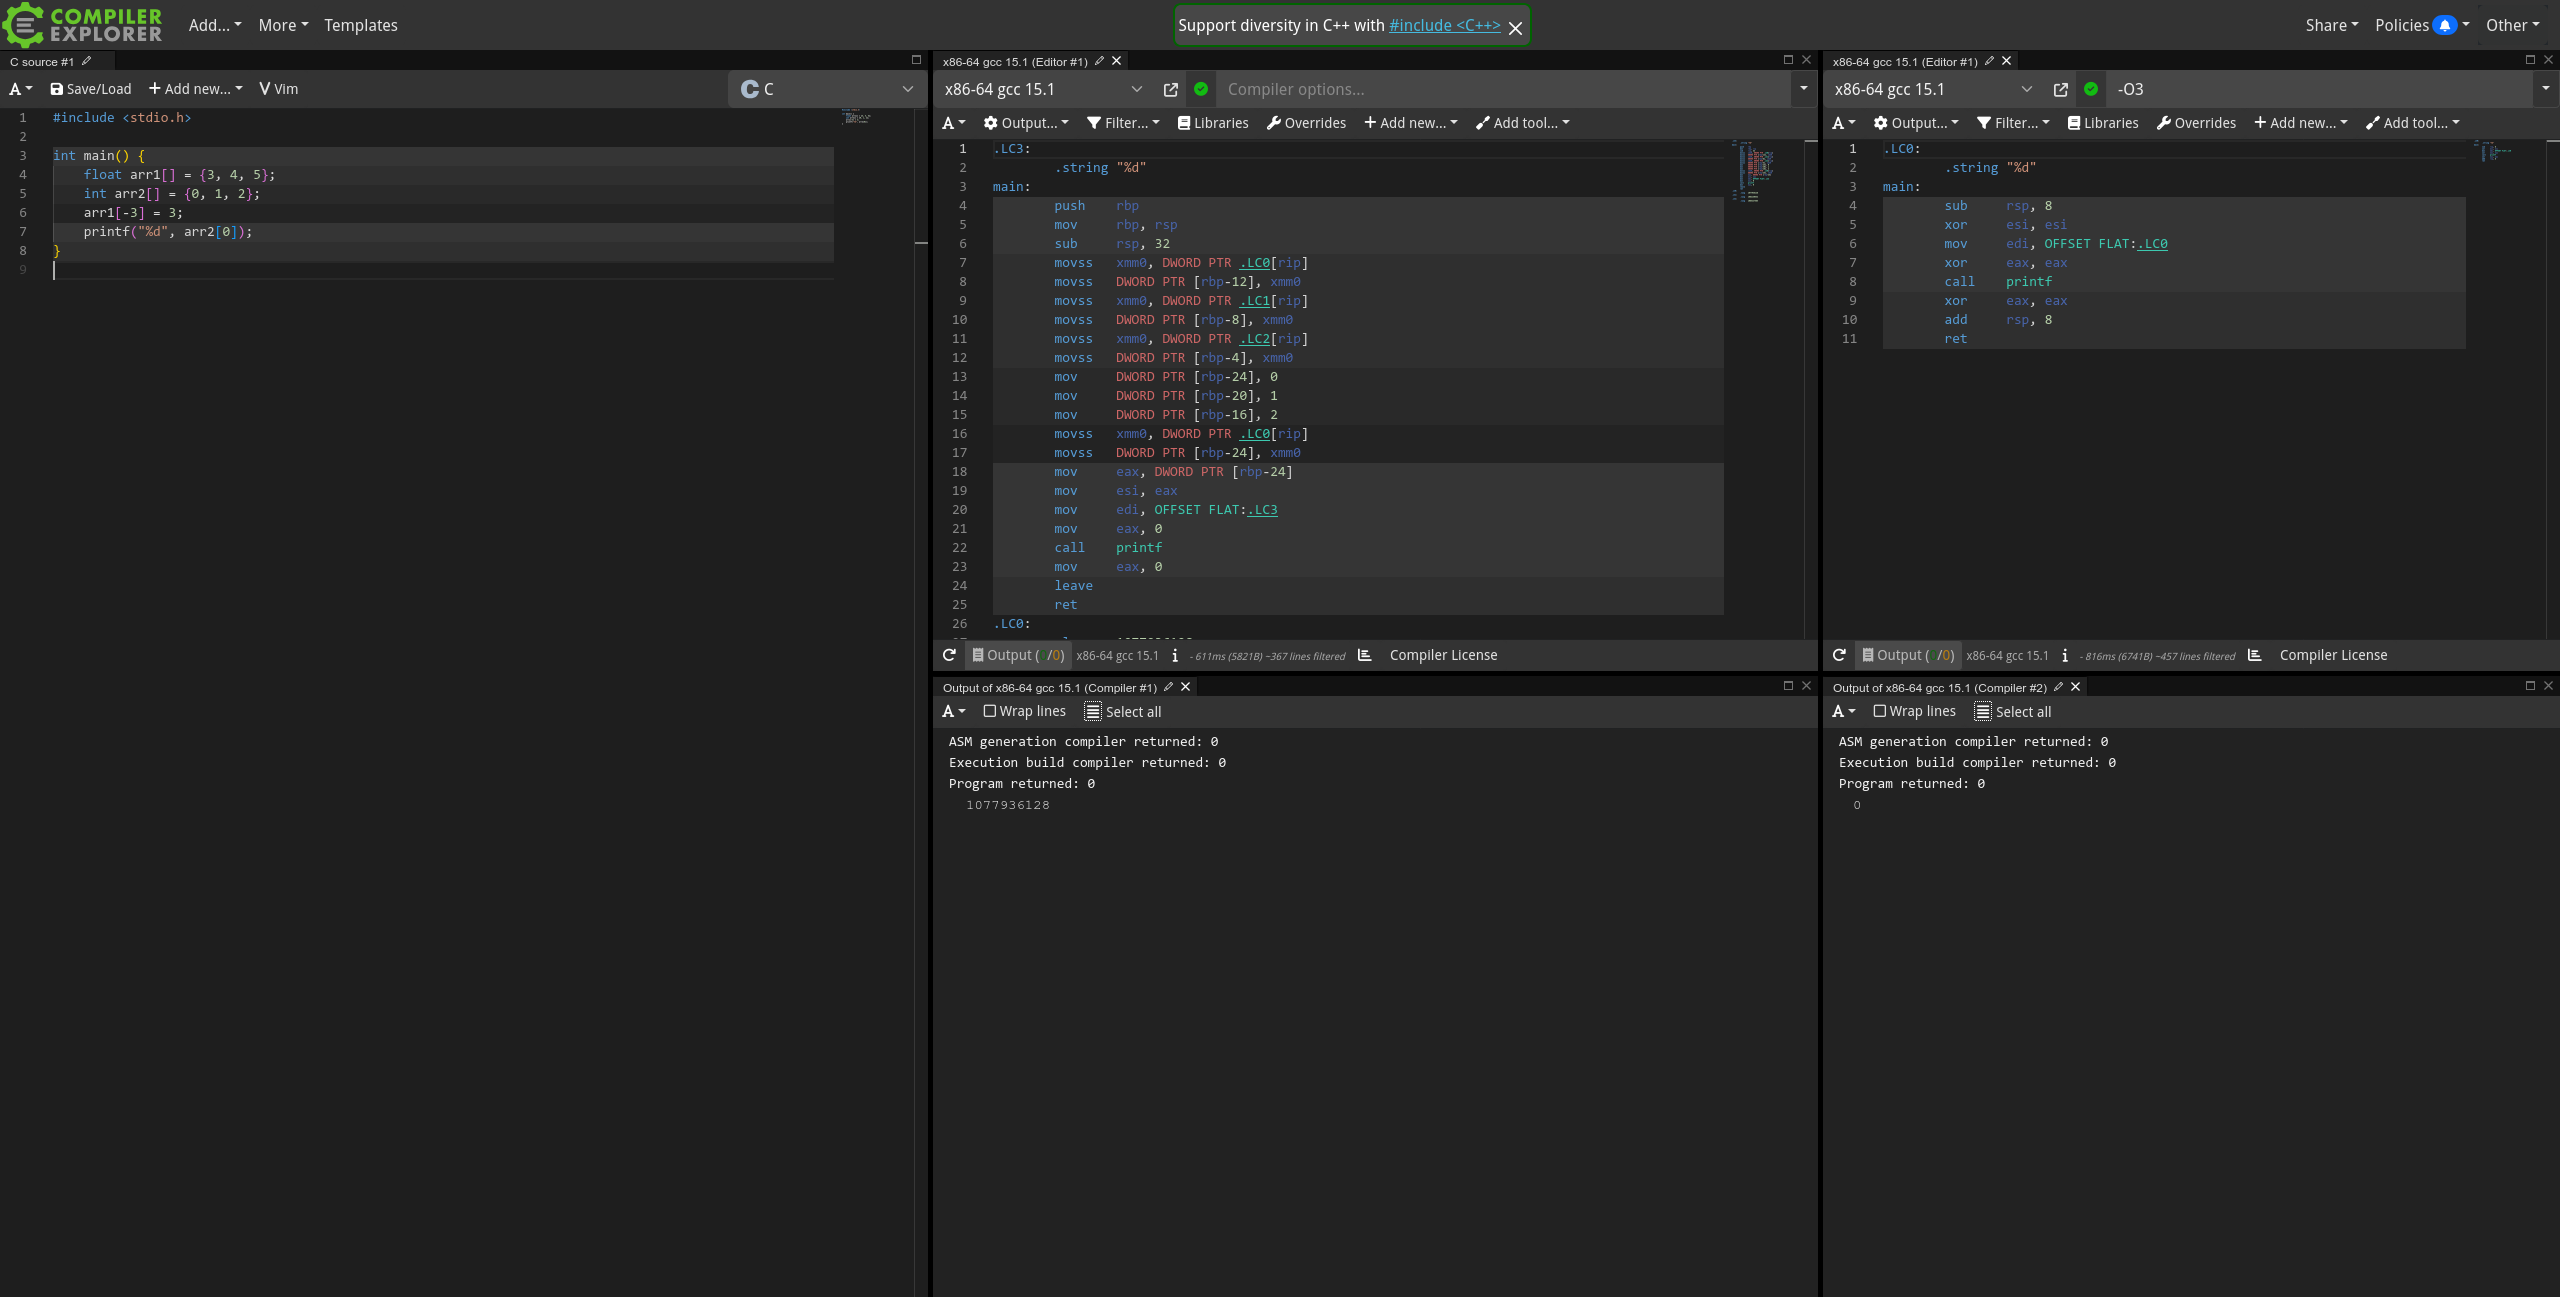Viewport: 2560px width, 1297px height.
Task: Enable Wrap lines in Compiler #2 output
Action: pos(1914,711)
